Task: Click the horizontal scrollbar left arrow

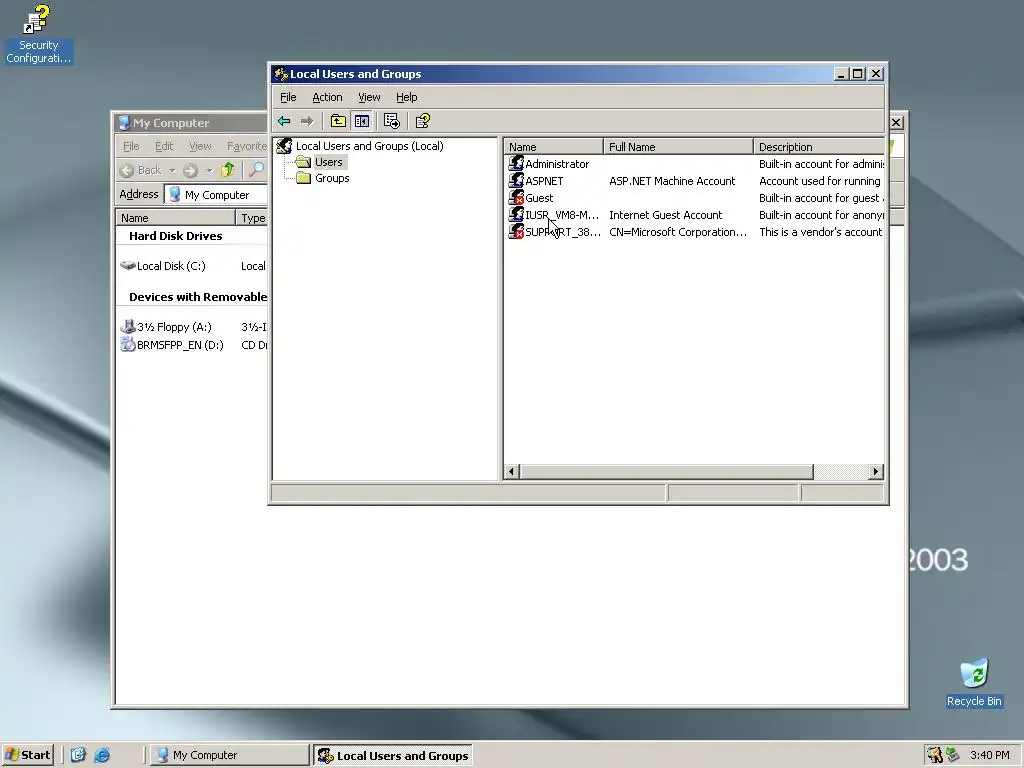Action: click(x=511, y=472)
